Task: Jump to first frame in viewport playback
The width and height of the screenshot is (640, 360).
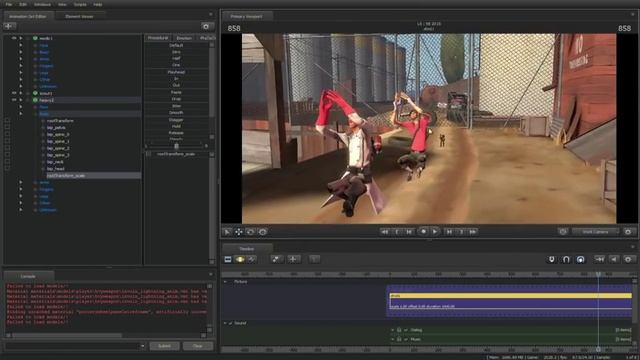Action: (x=384, y=232)
